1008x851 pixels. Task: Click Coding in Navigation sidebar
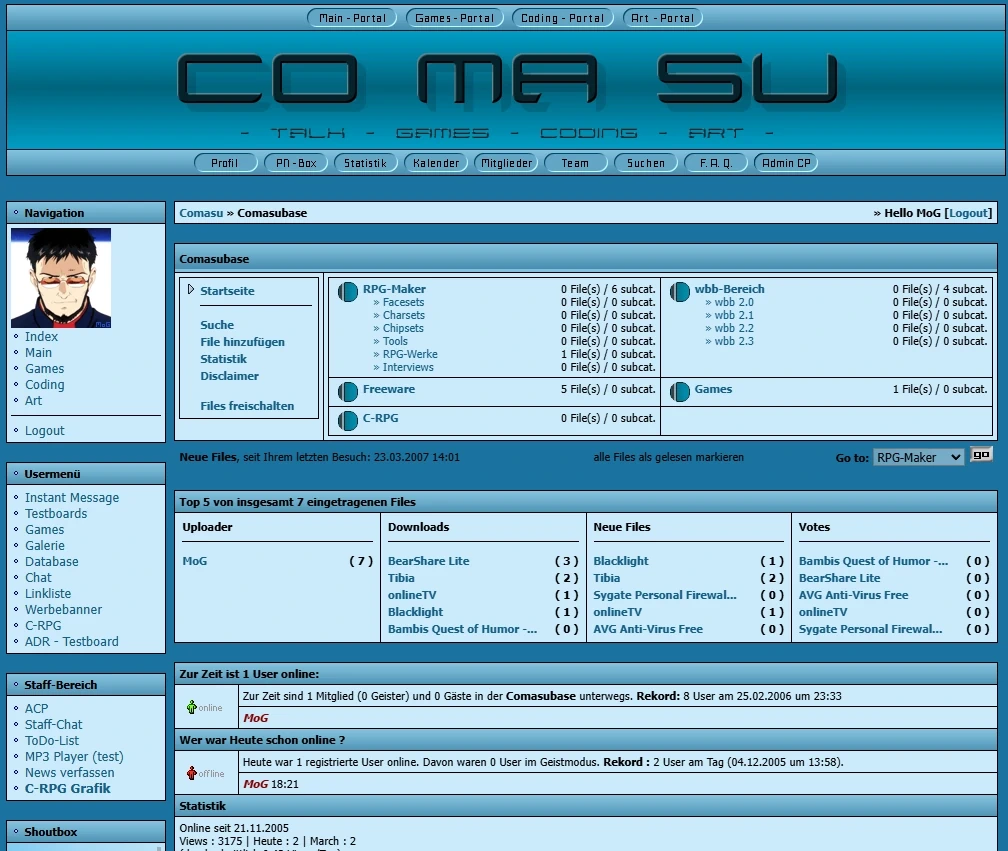click(44, 384)
